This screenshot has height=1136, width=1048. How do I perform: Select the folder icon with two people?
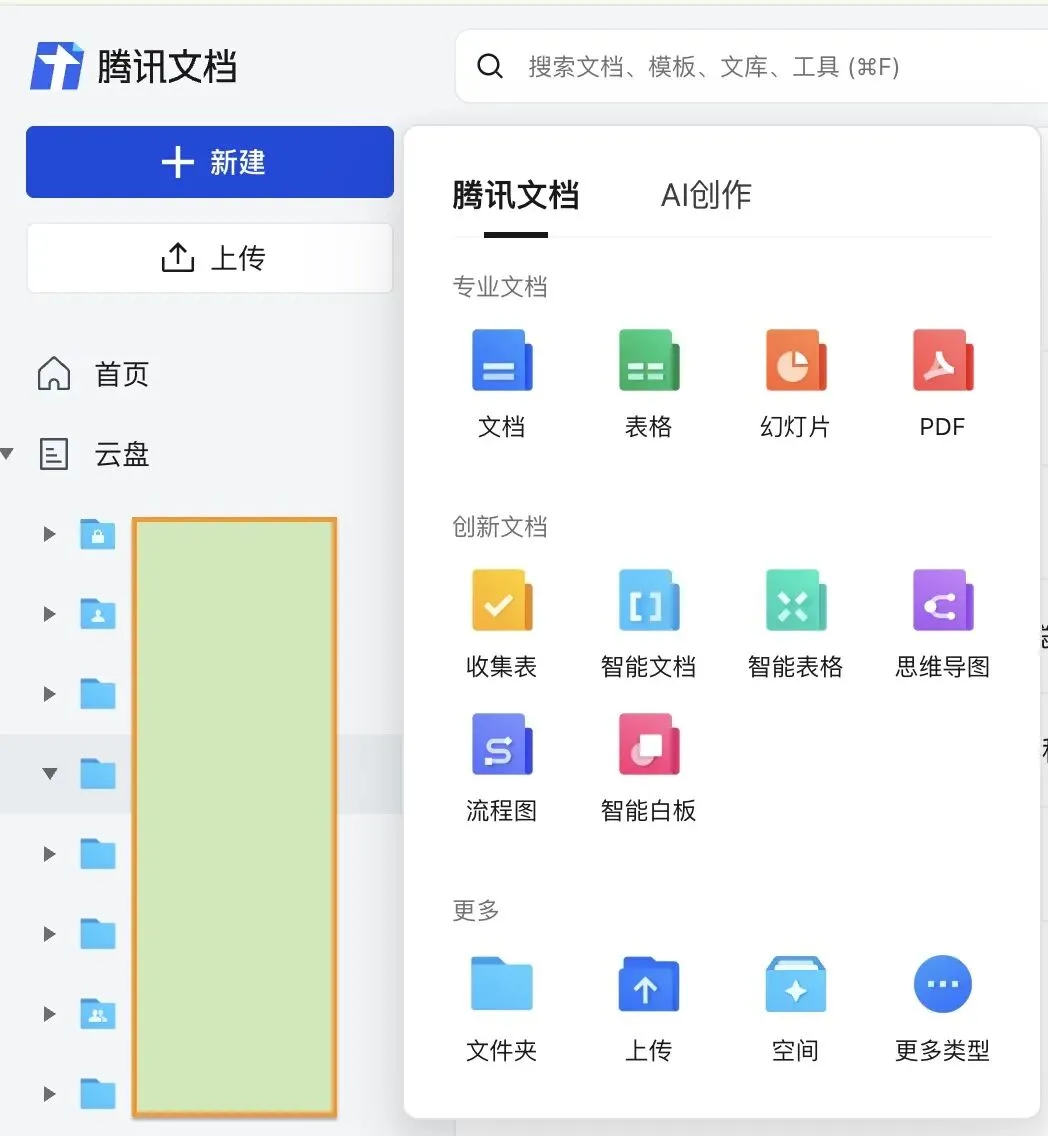point(98,1014)
